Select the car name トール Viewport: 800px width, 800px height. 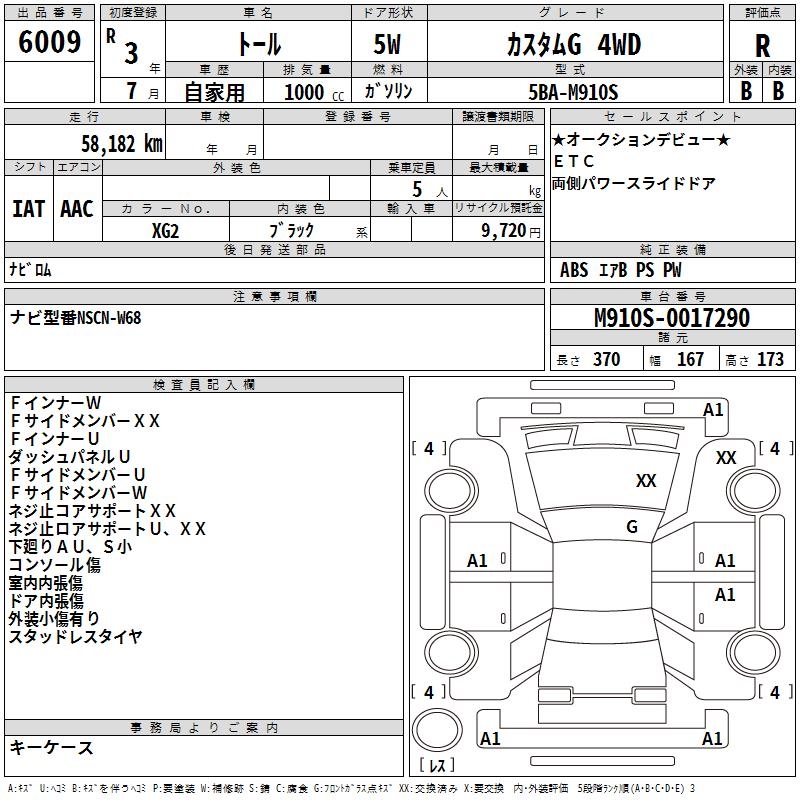(259, 44)
